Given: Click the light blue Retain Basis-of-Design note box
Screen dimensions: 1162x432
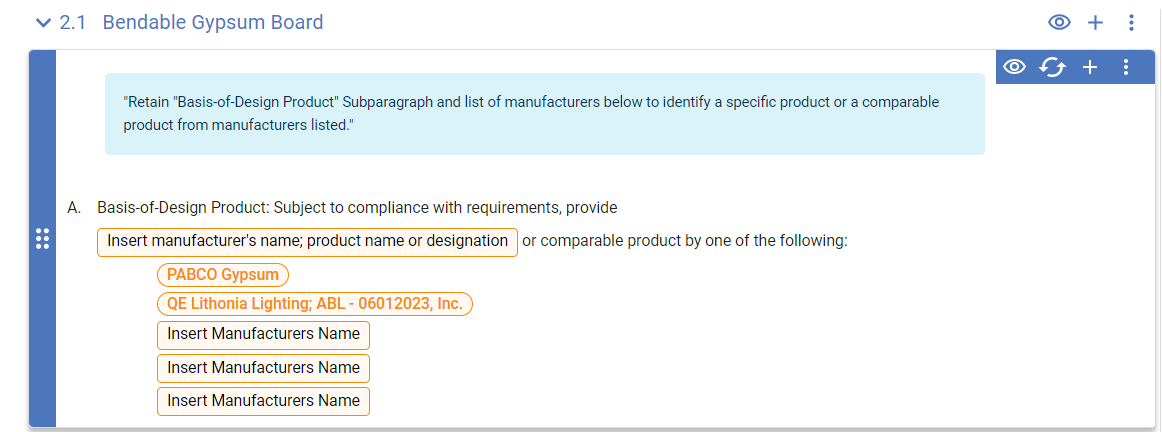Looking at the screenshot, I should [x=544, y=114].
